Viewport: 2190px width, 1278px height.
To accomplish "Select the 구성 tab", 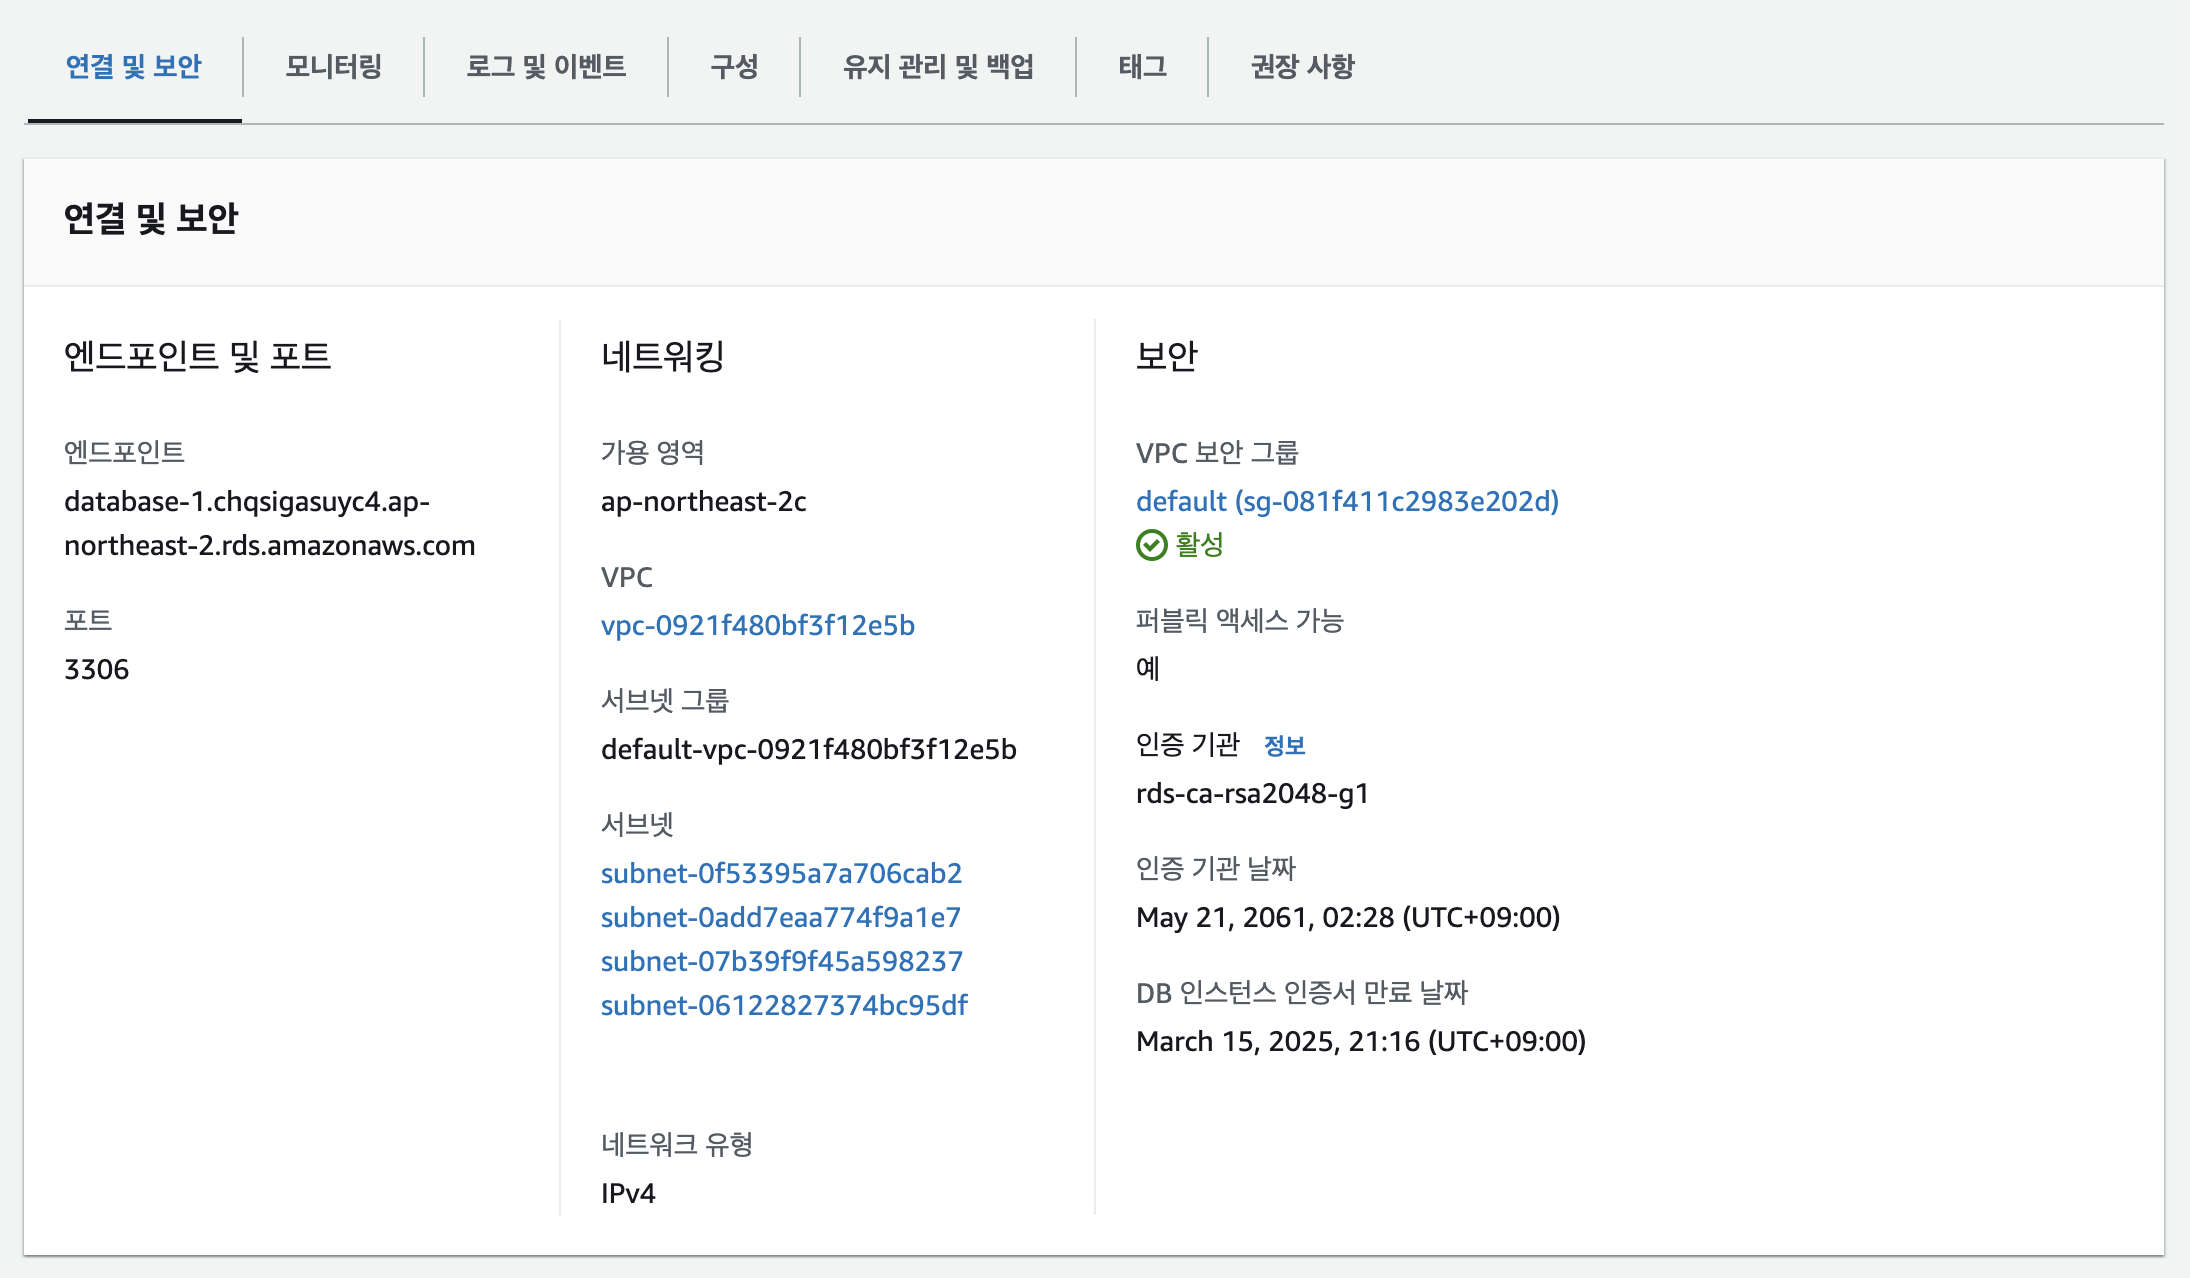I will point(734,67).
